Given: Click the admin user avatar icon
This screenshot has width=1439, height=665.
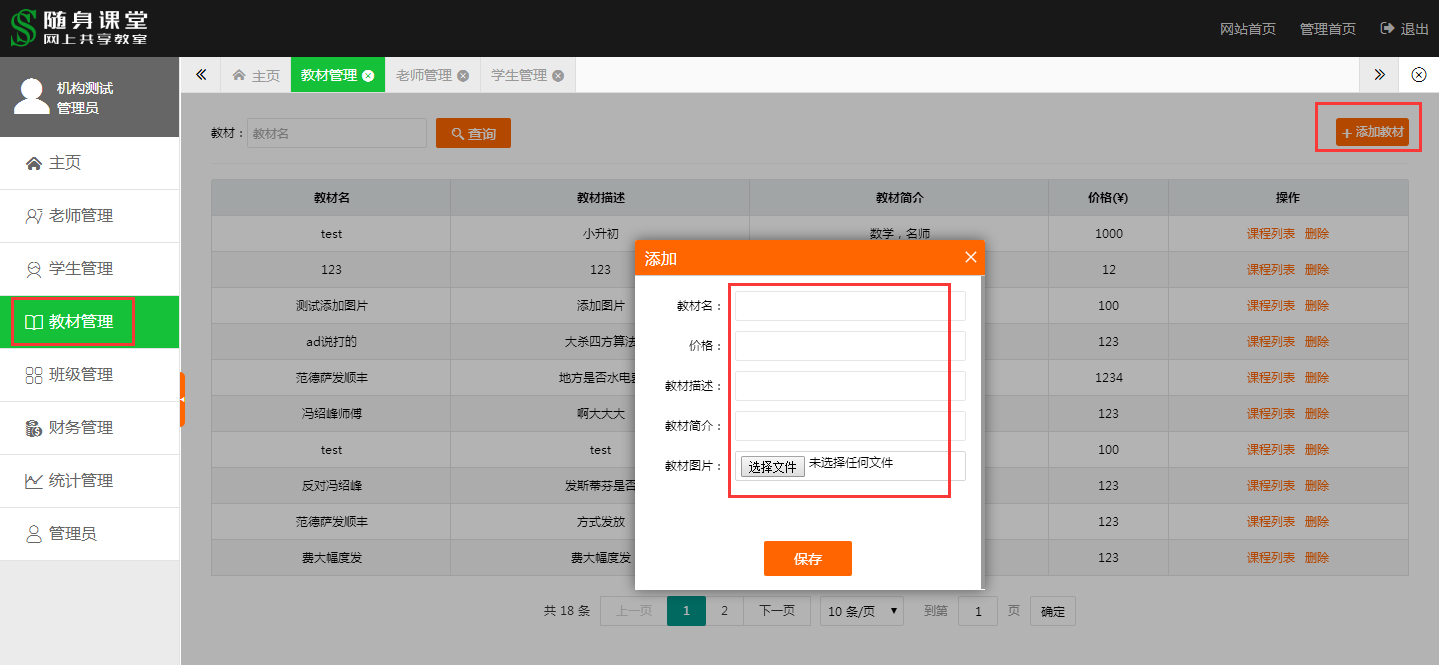Looking at the screenshot, I should [x=31, y=96].
